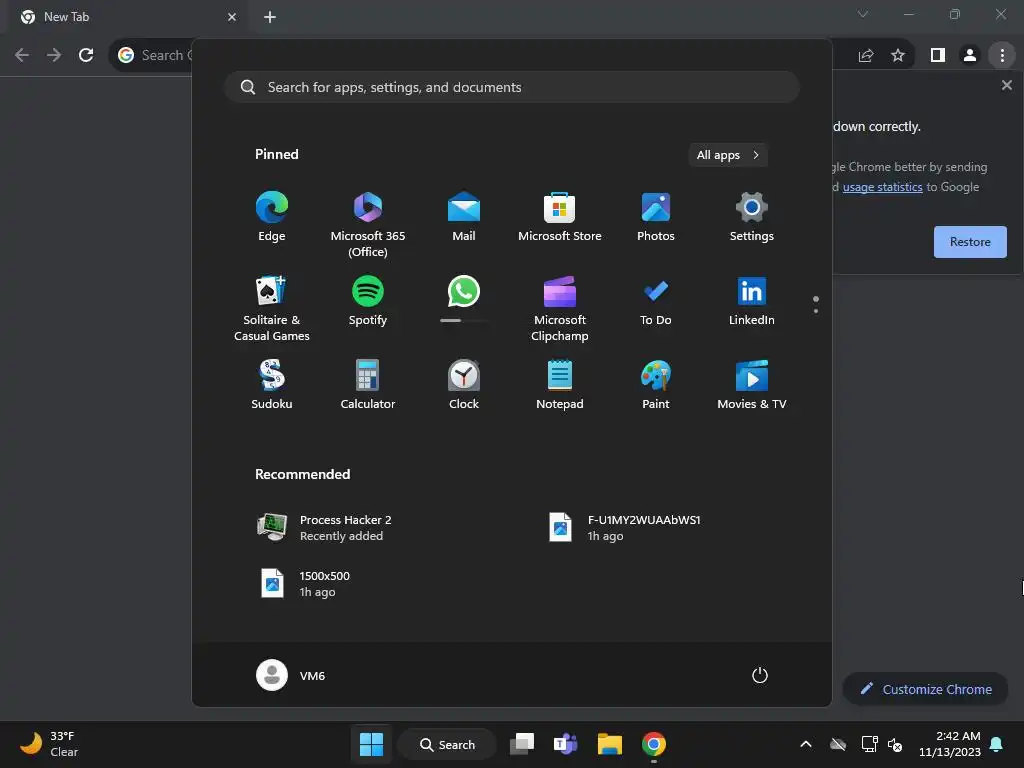This screenshot has width=1024, height=768.
Task: Bookmark this tab with the star icon
Action: pos(898,56)
